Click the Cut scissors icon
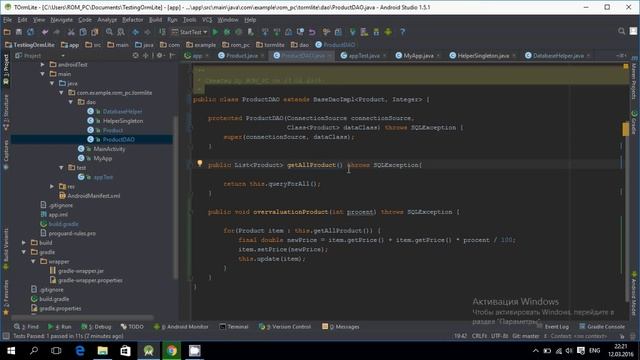The image size is (640, 360). [x=71, y=32]
